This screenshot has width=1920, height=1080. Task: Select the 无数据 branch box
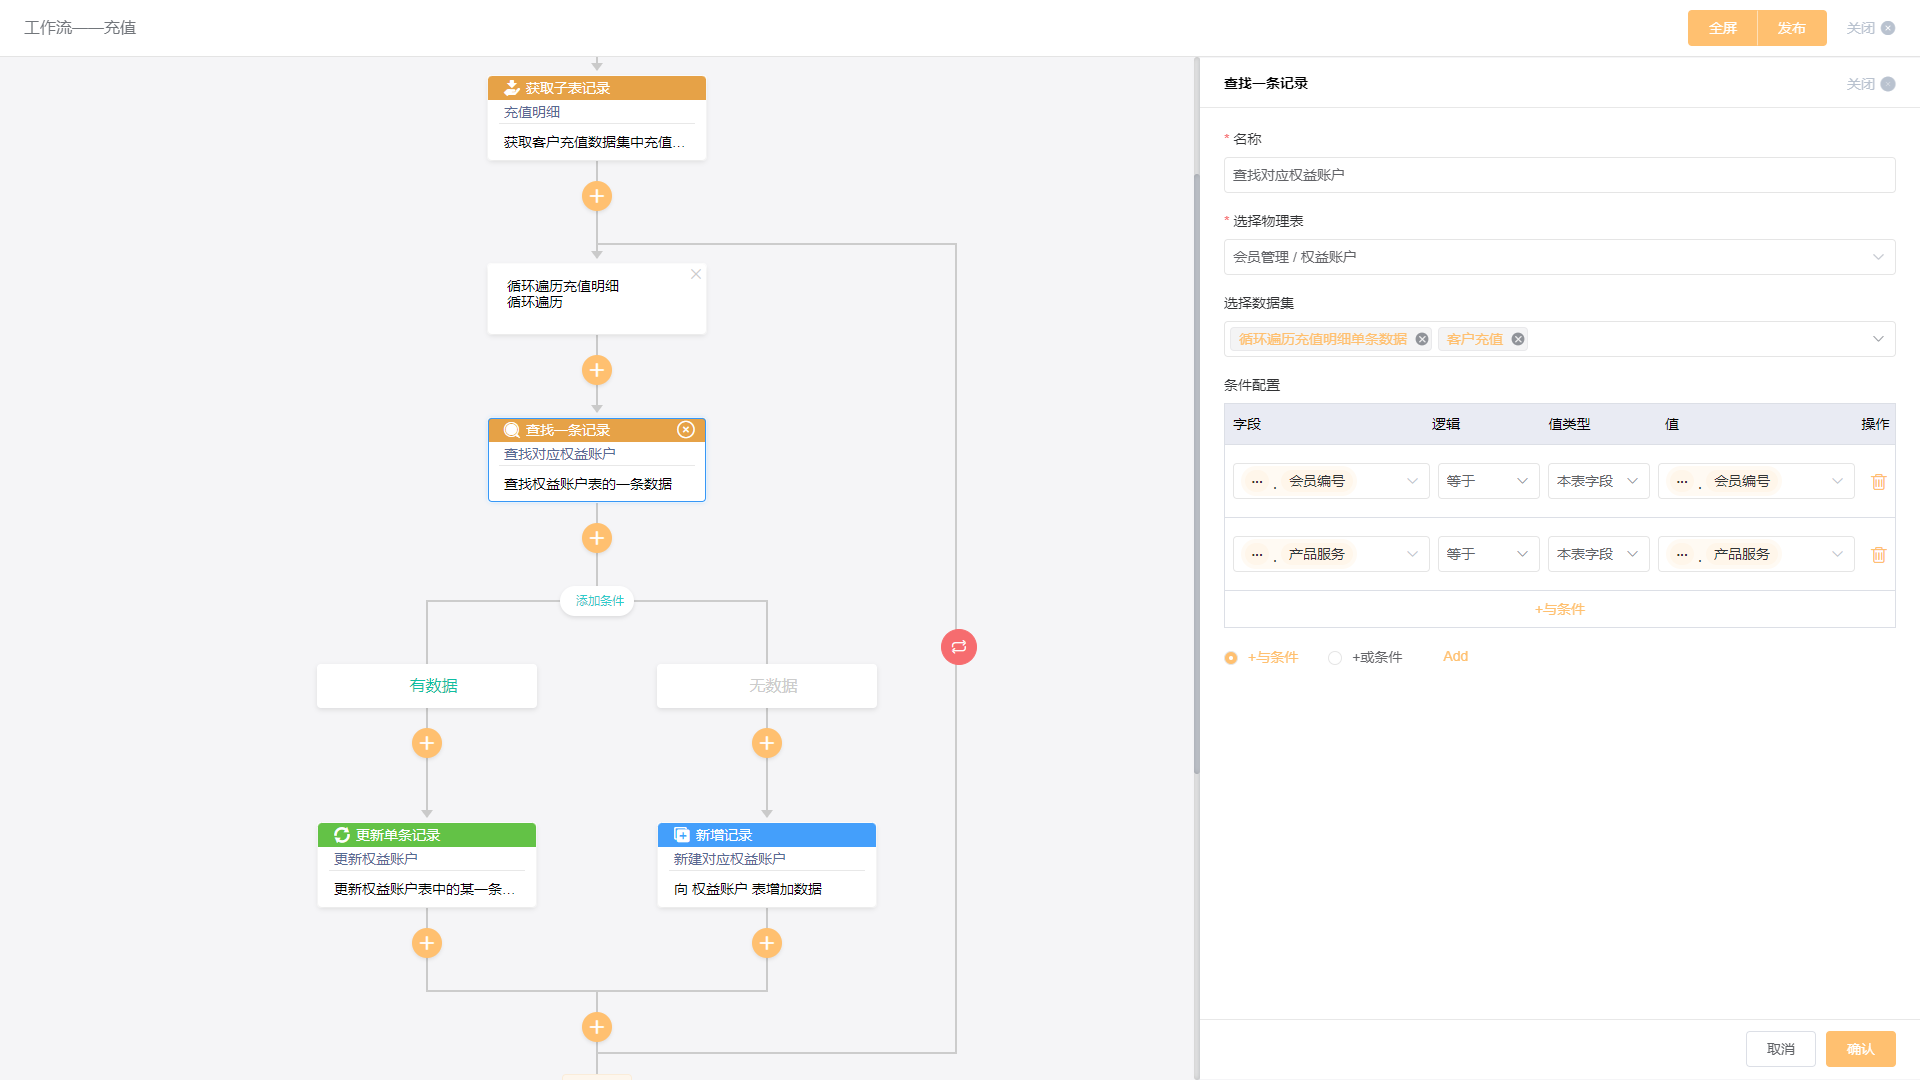(767, 686)
